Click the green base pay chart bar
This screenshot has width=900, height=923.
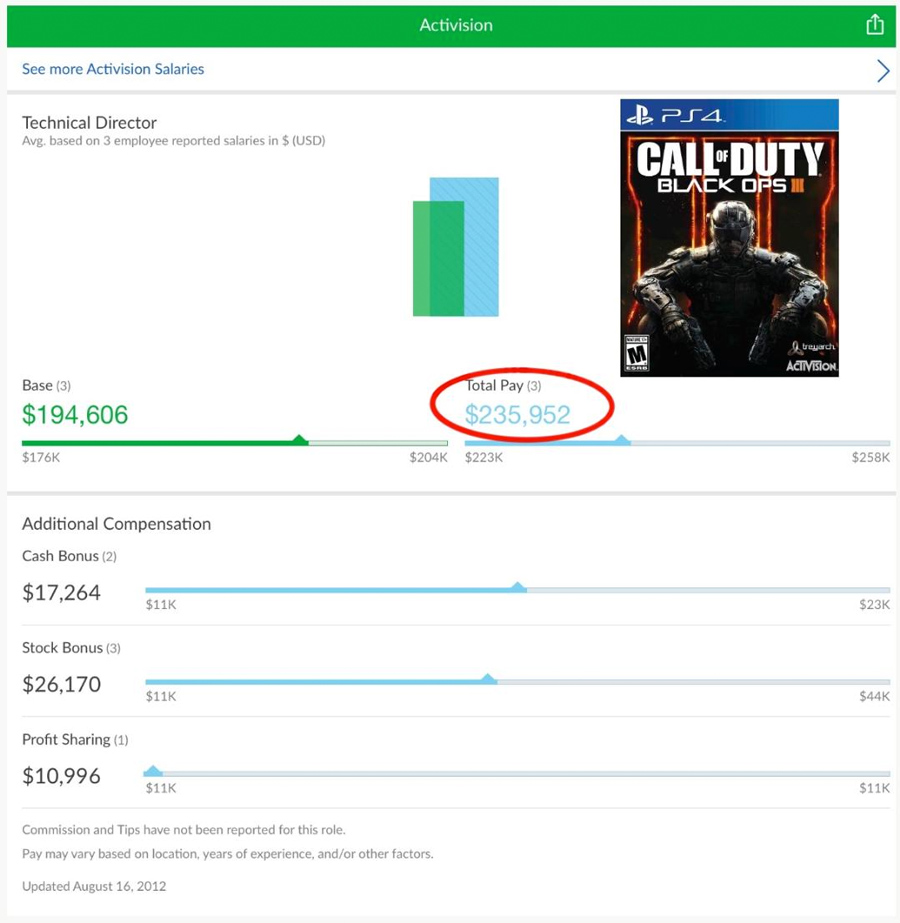click(x=439, y=258)
